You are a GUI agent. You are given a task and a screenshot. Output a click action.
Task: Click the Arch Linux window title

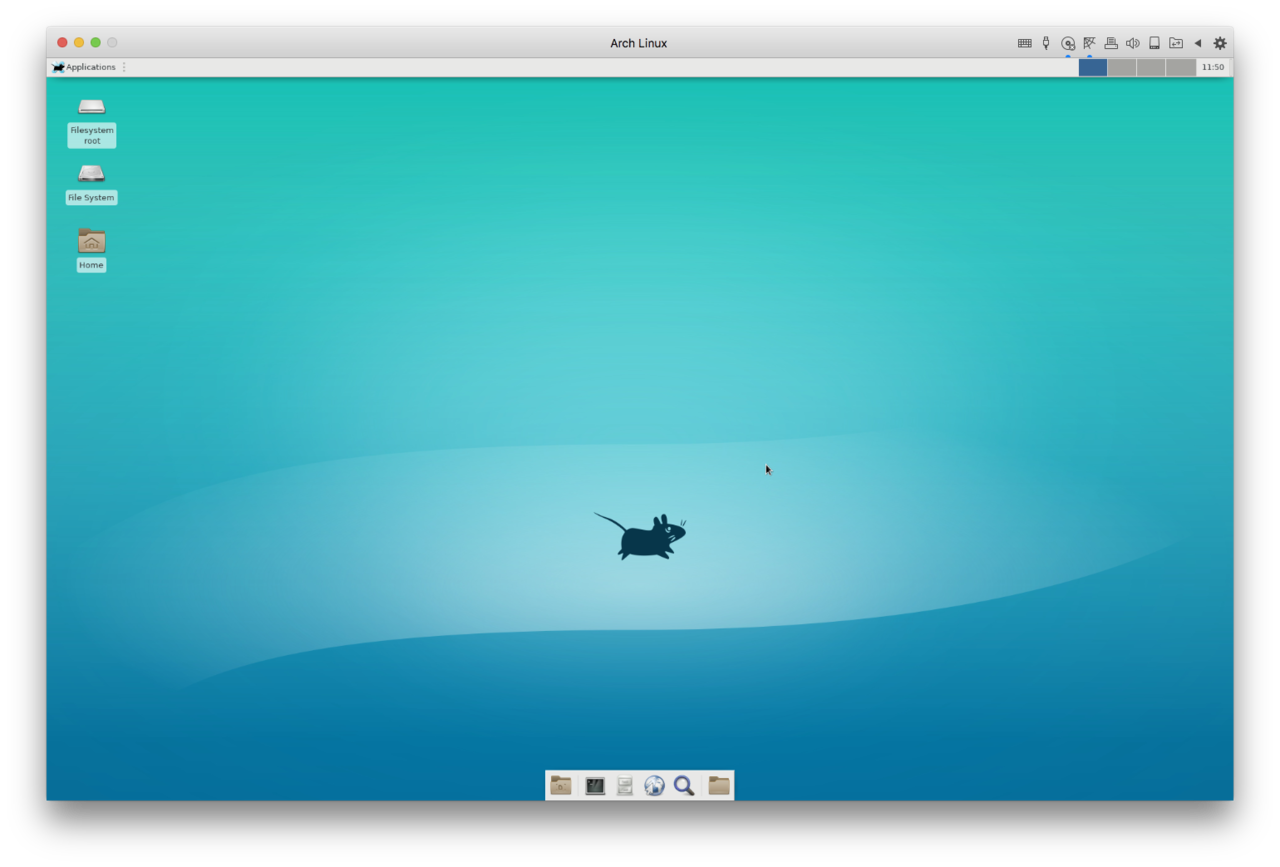639,43
